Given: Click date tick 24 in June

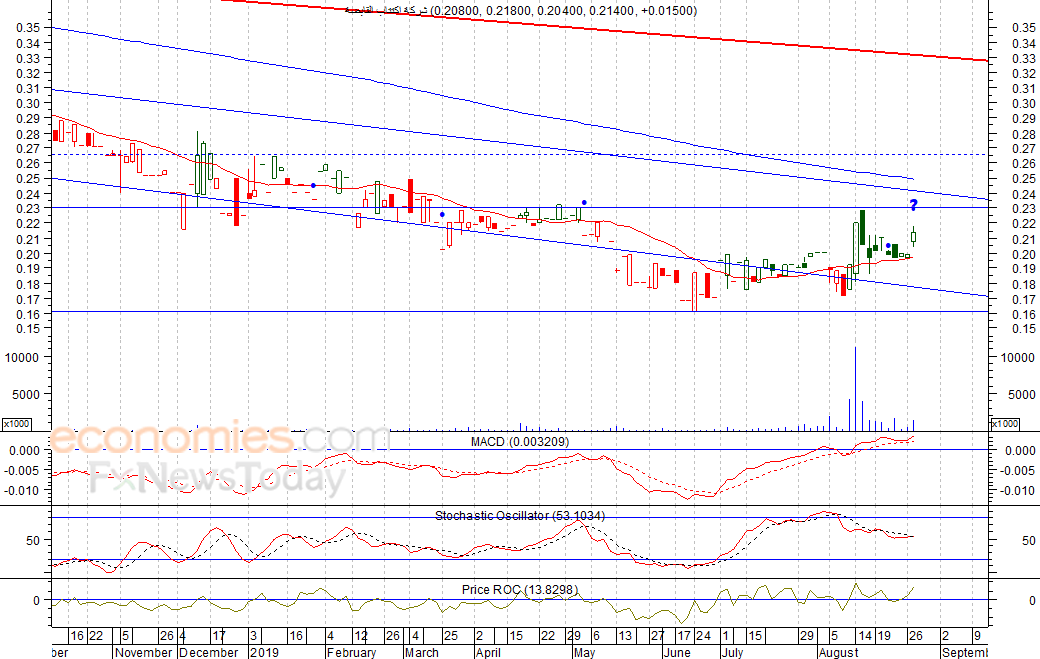Looking at the screenshot, I should [x=703, y=636].
